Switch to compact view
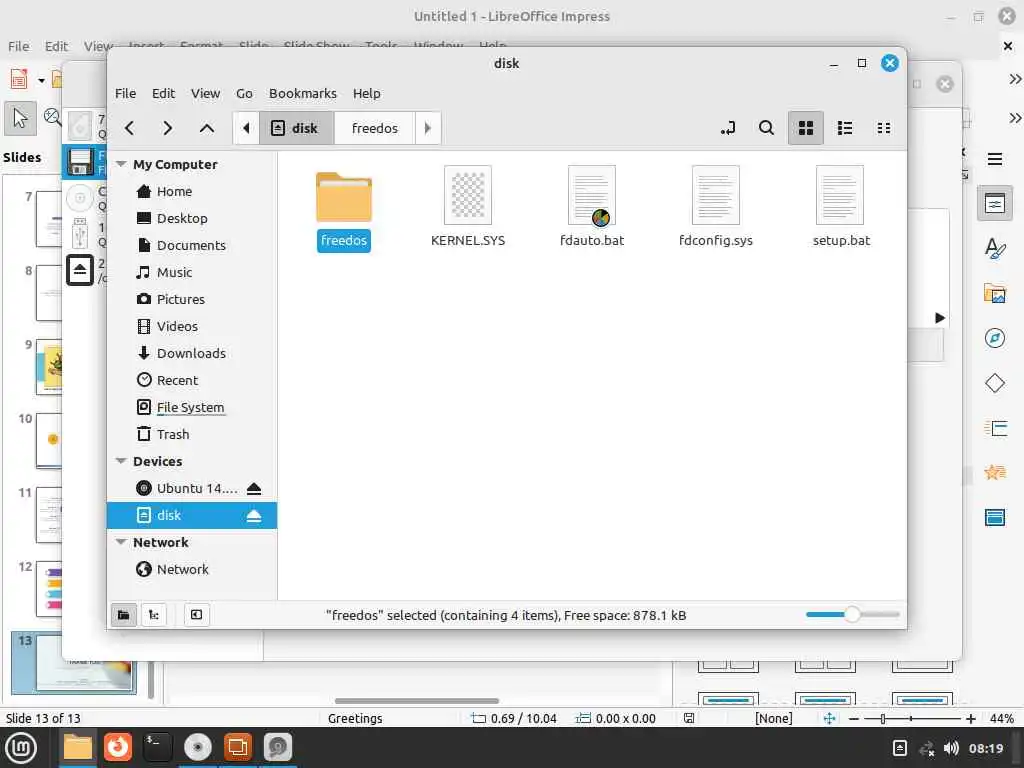The image size is (1024, 768). [x=884, y=128]
